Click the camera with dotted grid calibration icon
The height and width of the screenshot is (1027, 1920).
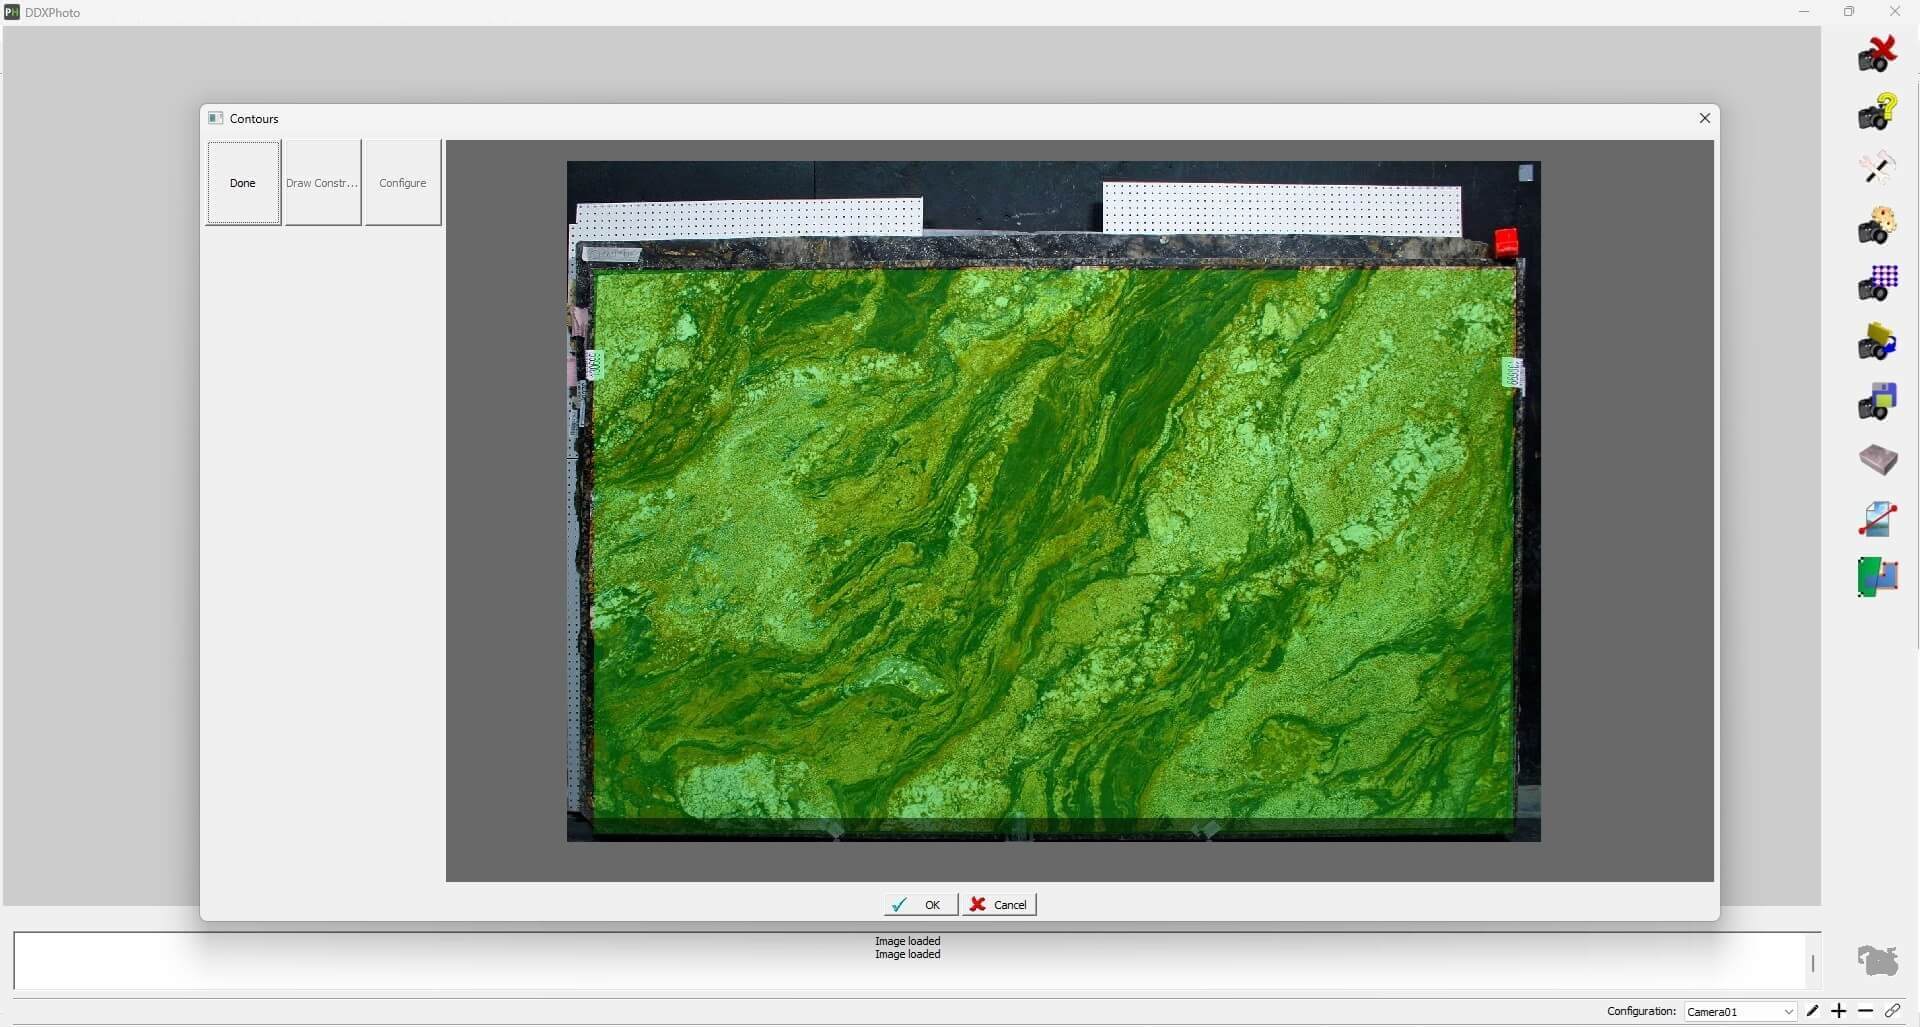point(1877,284)
